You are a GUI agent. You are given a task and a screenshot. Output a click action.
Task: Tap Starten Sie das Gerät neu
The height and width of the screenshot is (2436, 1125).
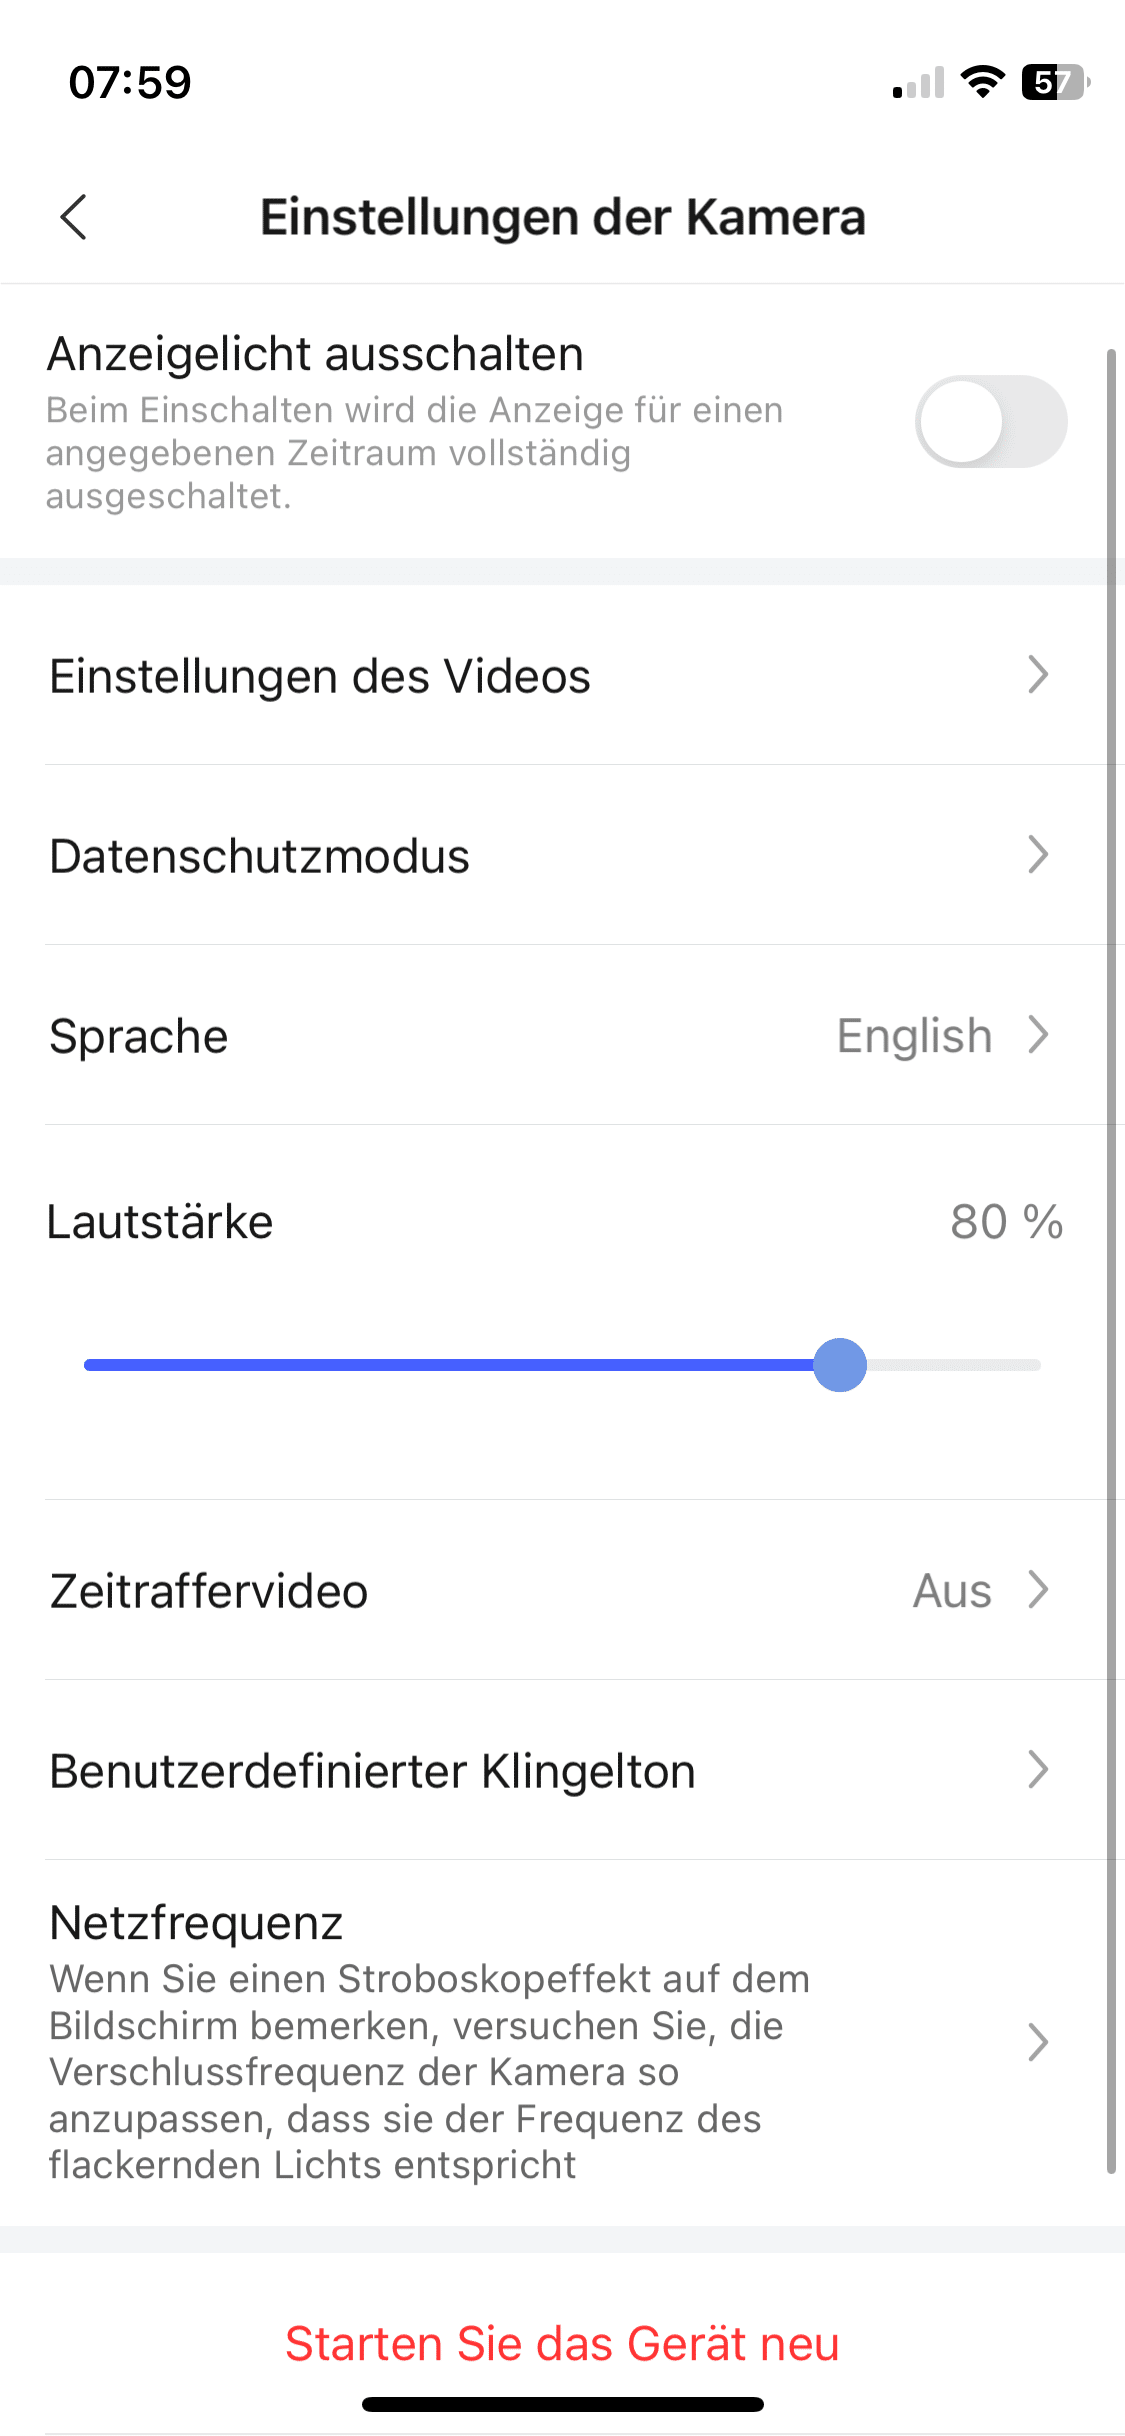click(562, 2343)
